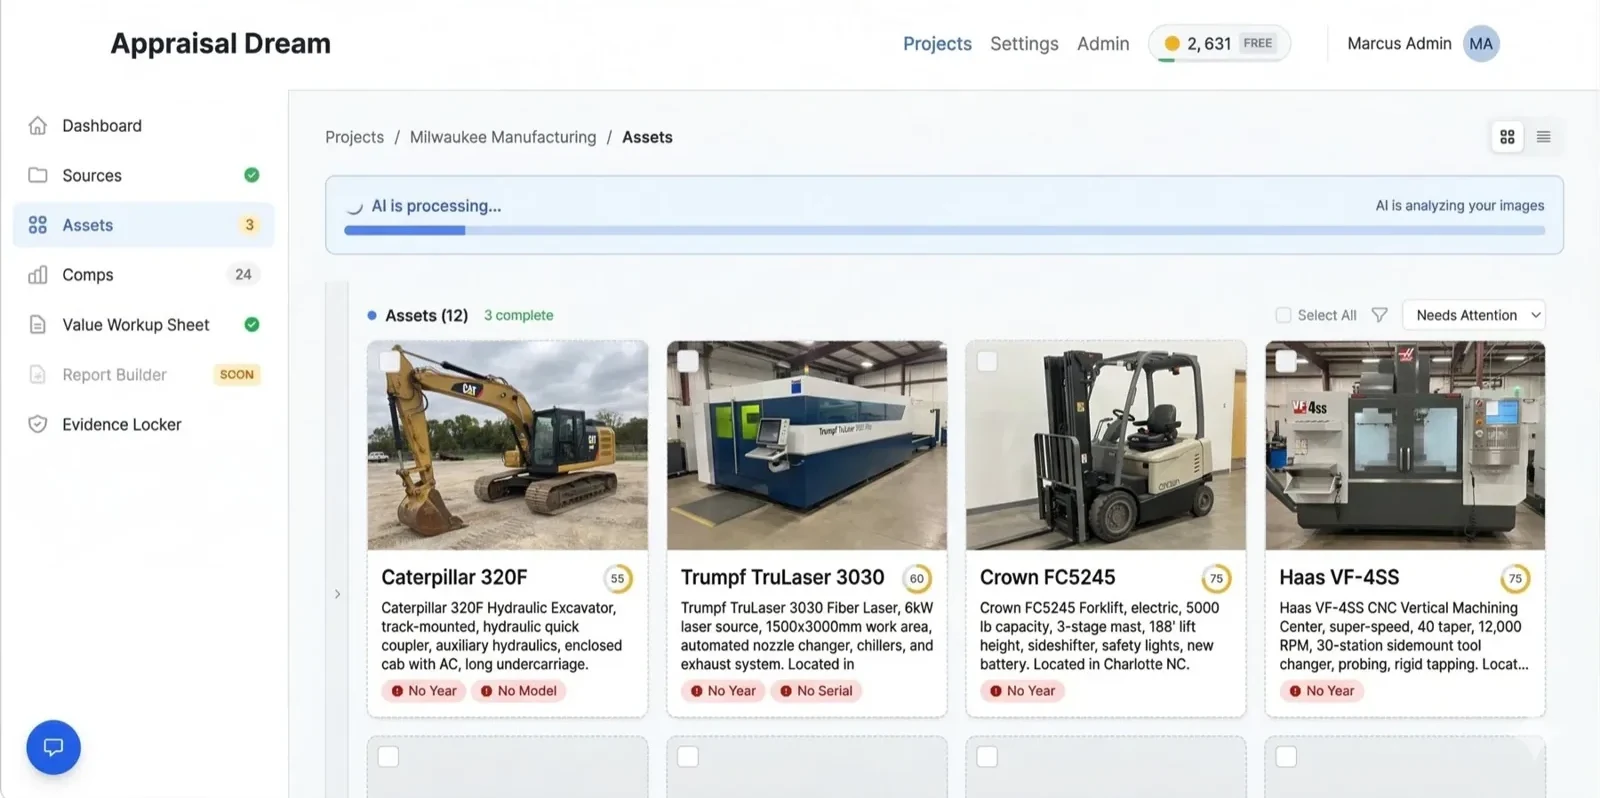1600x798 pixels.
Task: Click the Evidence Locker shield icon
Action: [x=38, y=424]
